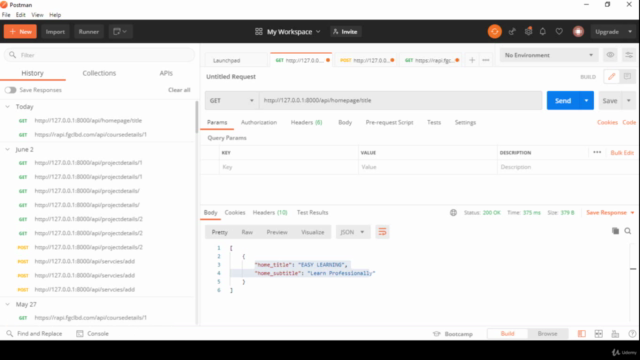This screenshot has width=640, height=360.
Task: Open the Save Response dropdown
Action: click(611, 213)
